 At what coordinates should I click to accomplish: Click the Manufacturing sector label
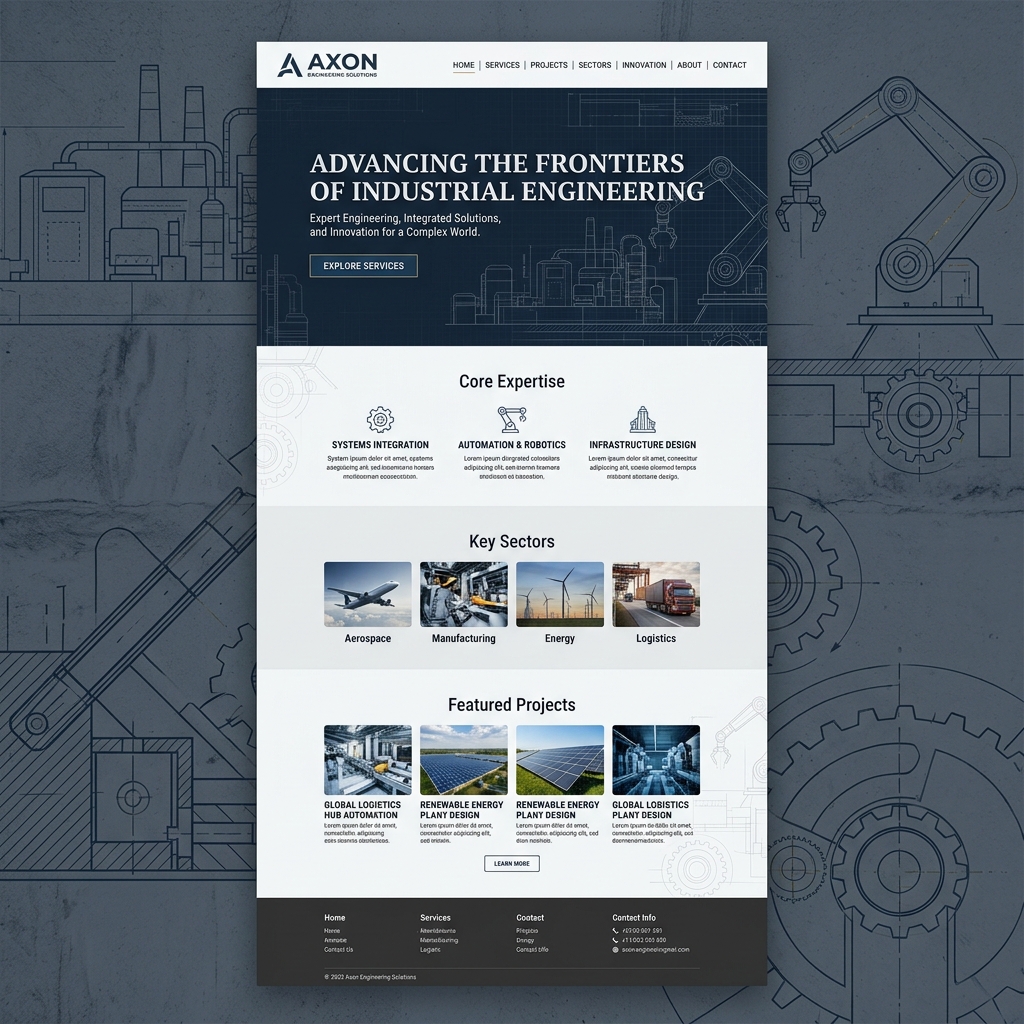[x=464, y=639]
